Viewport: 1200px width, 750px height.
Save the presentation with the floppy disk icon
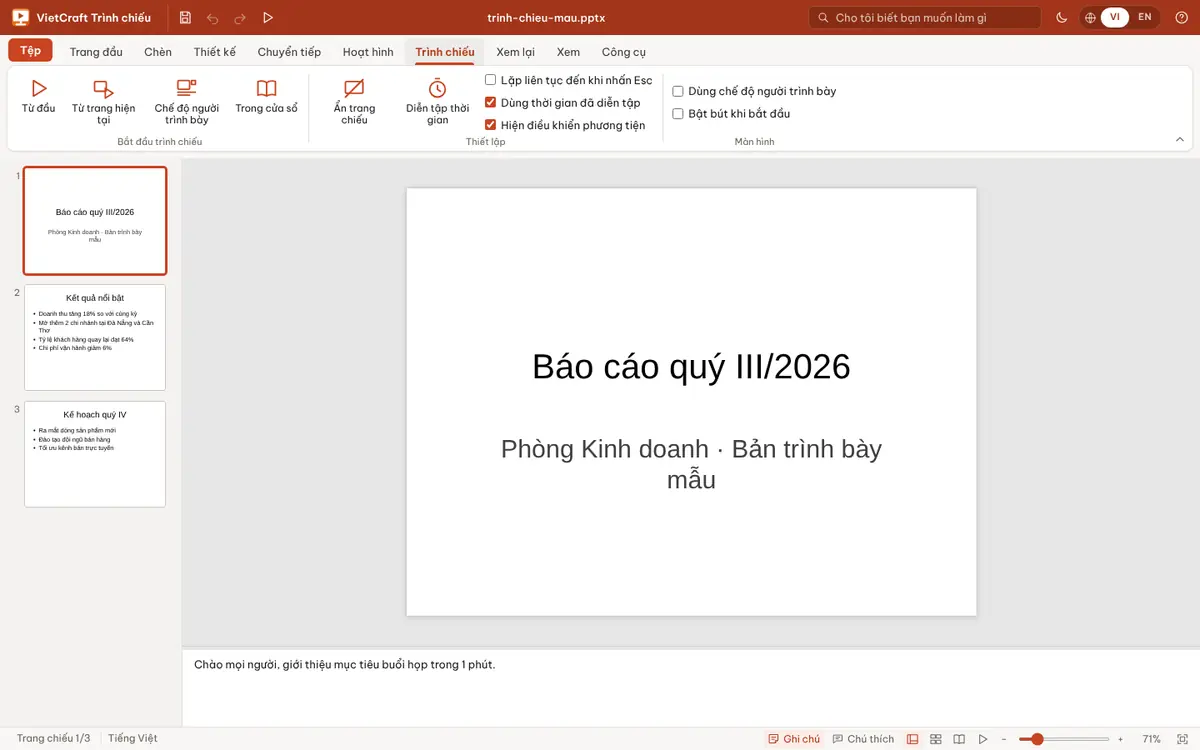(x=186, y=17)
